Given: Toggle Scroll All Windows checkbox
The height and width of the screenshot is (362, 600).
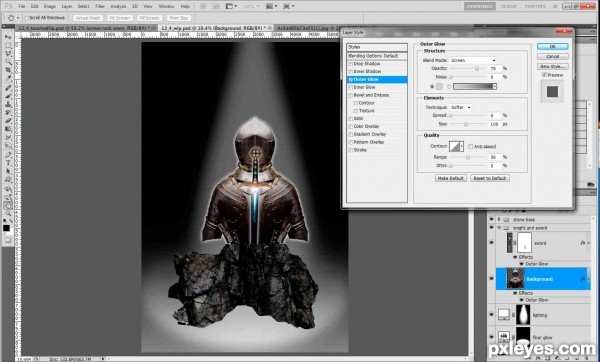Looking at the screenshot, I should coord(26,18).
